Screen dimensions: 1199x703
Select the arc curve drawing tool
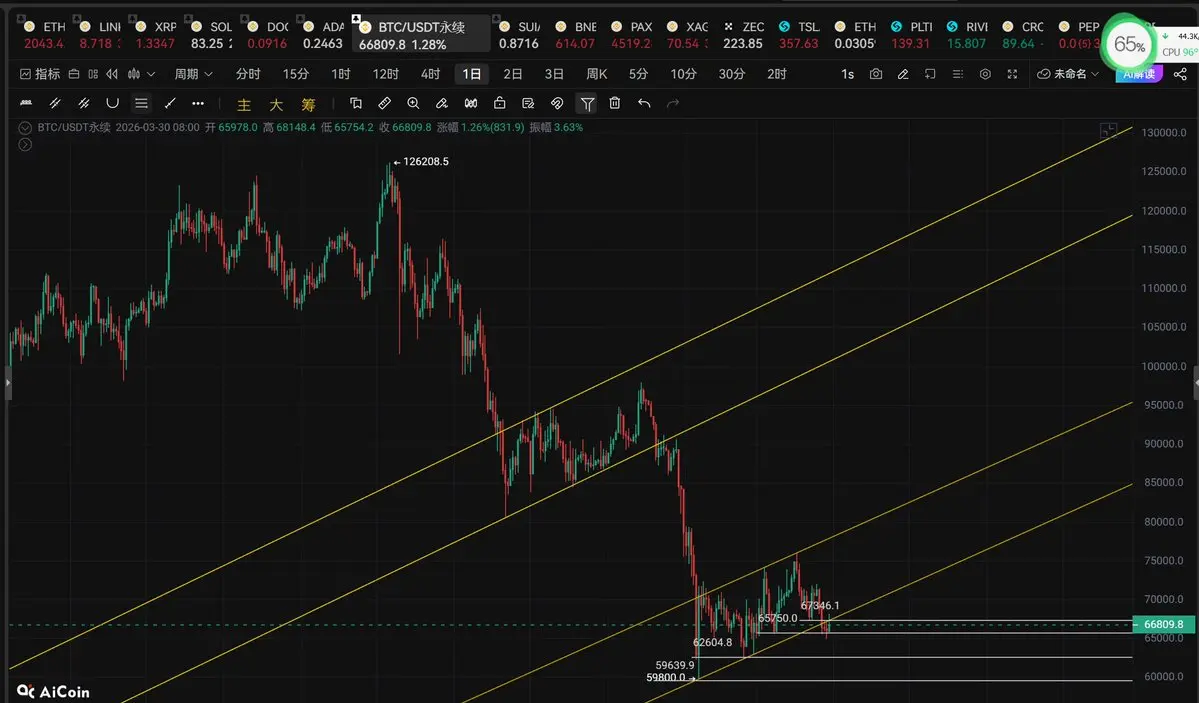[112, 103]
